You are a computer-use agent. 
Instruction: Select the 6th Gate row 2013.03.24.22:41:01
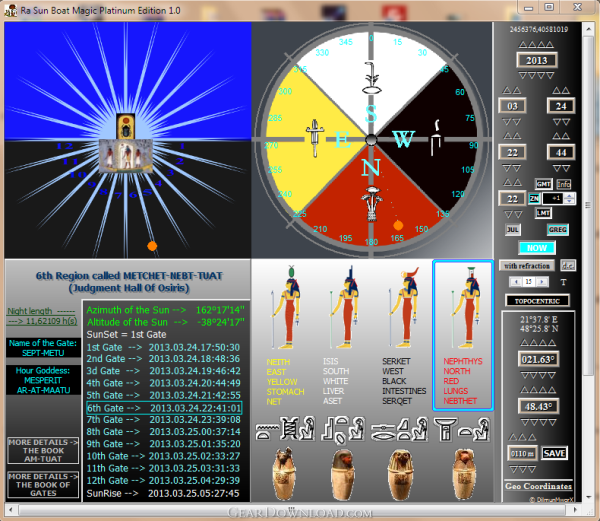164,408
